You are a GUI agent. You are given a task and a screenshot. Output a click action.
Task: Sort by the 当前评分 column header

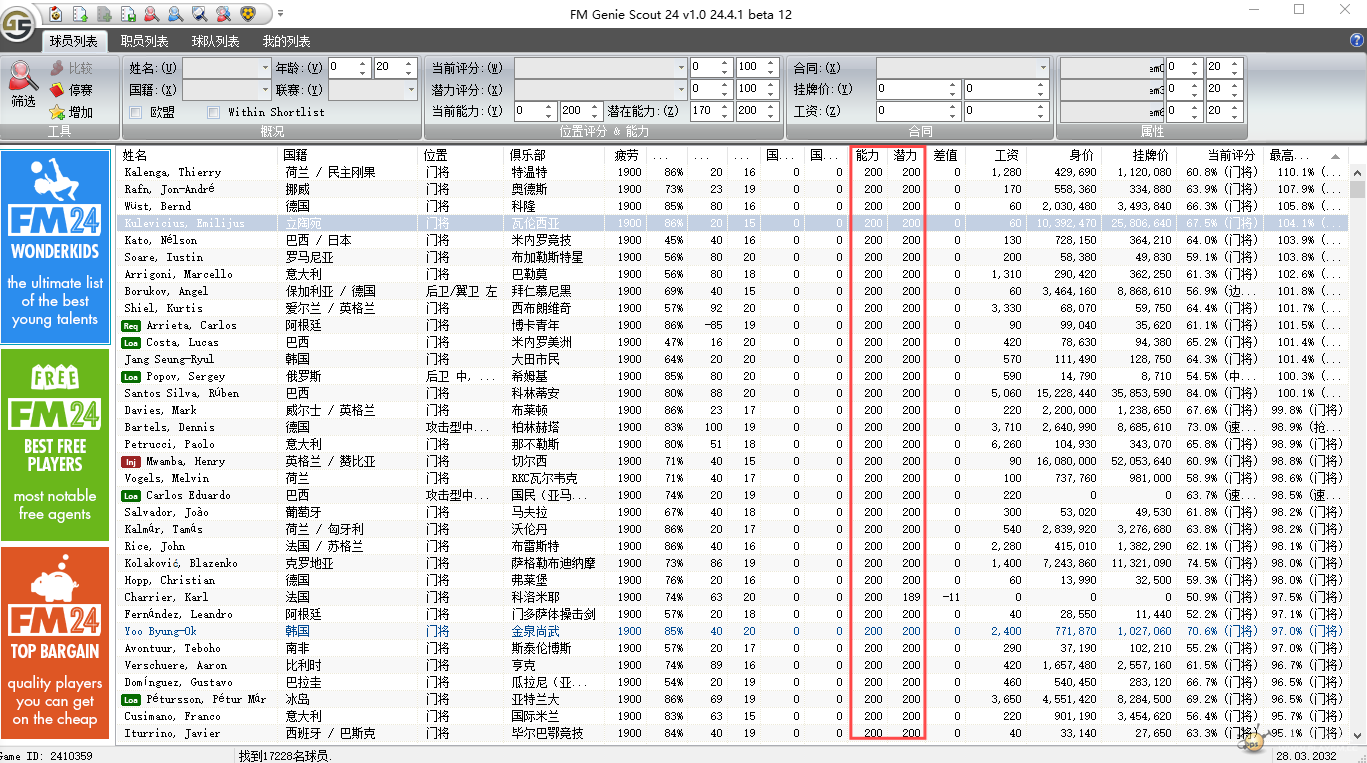[1219, 156]
